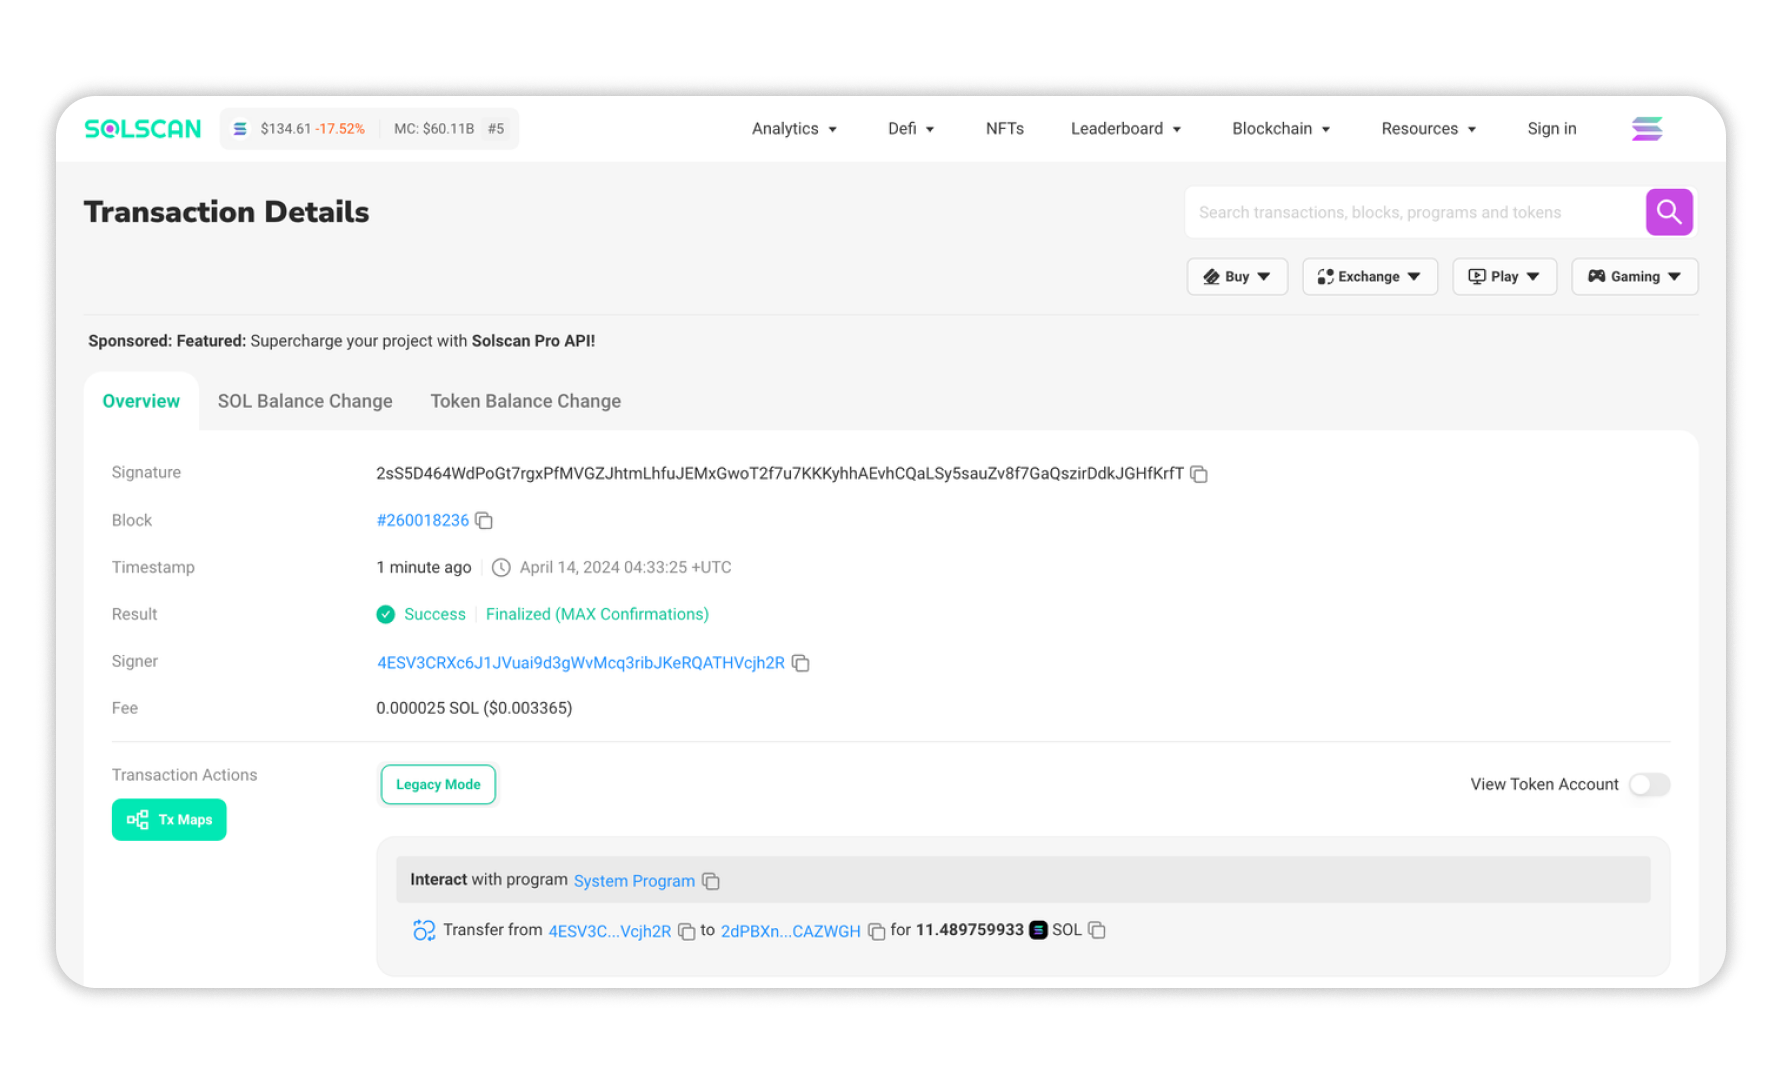Click the Solscan logo
This screenshot has height=1084, width=1784.
click(143, 129)
